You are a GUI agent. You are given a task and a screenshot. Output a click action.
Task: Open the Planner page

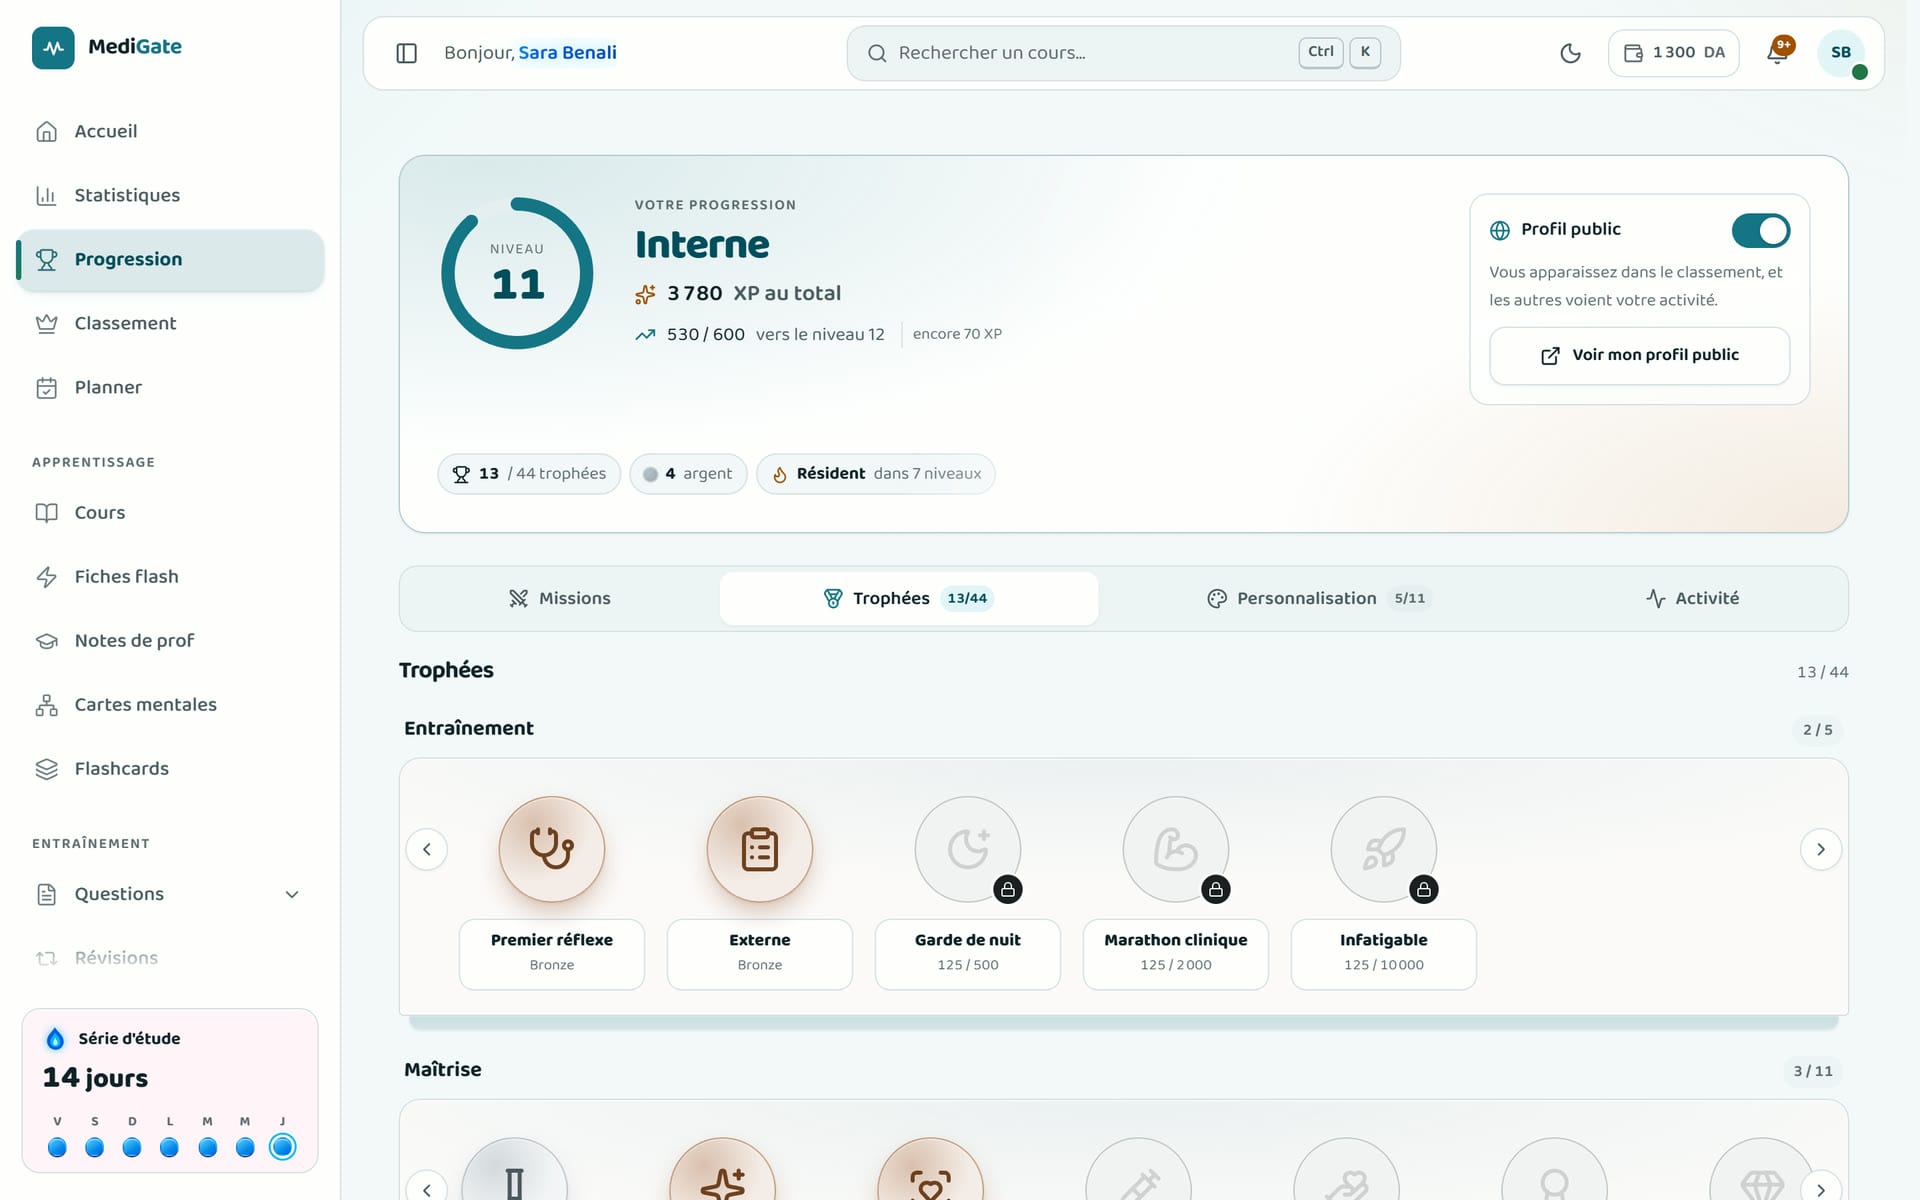170,387
